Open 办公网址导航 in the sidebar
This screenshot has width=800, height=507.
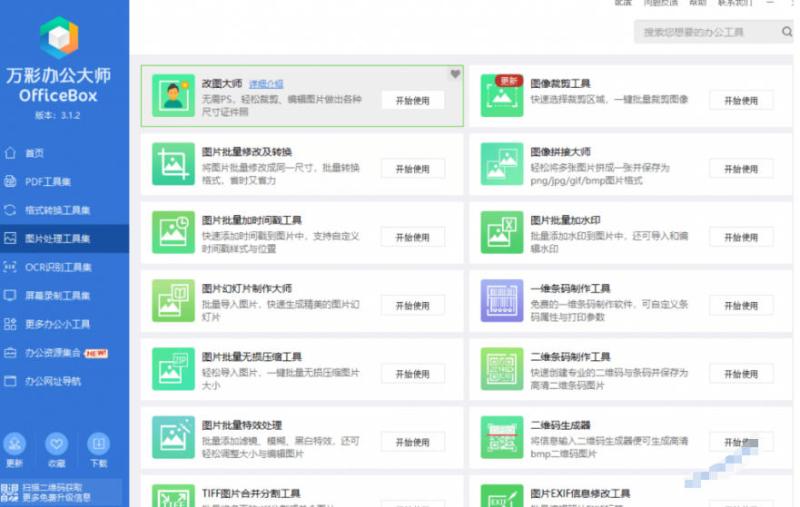pyautogui.click(x=64, y=381)
